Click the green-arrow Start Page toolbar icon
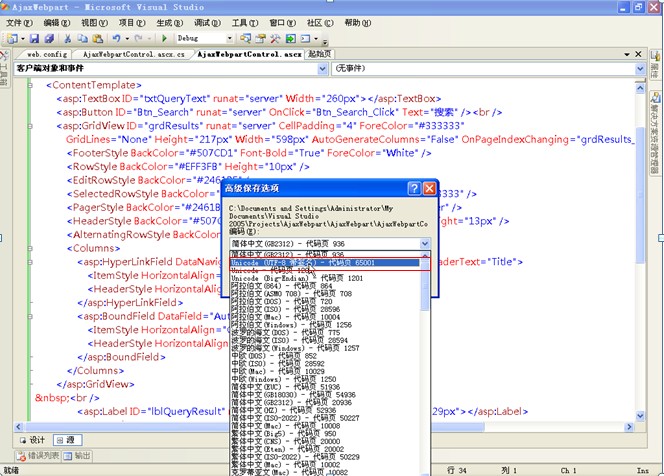The image size is (664, 476). [290, 39]
